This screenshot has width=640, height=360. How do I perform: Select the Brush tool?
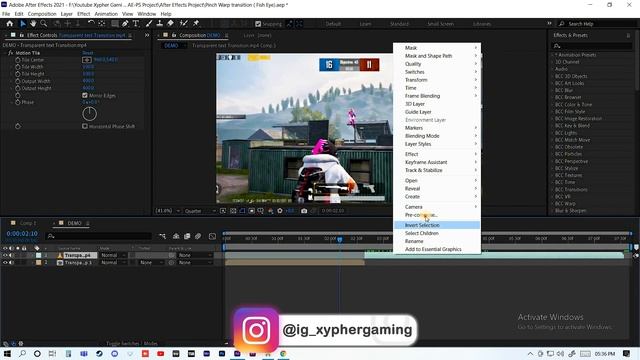(149, 24)
